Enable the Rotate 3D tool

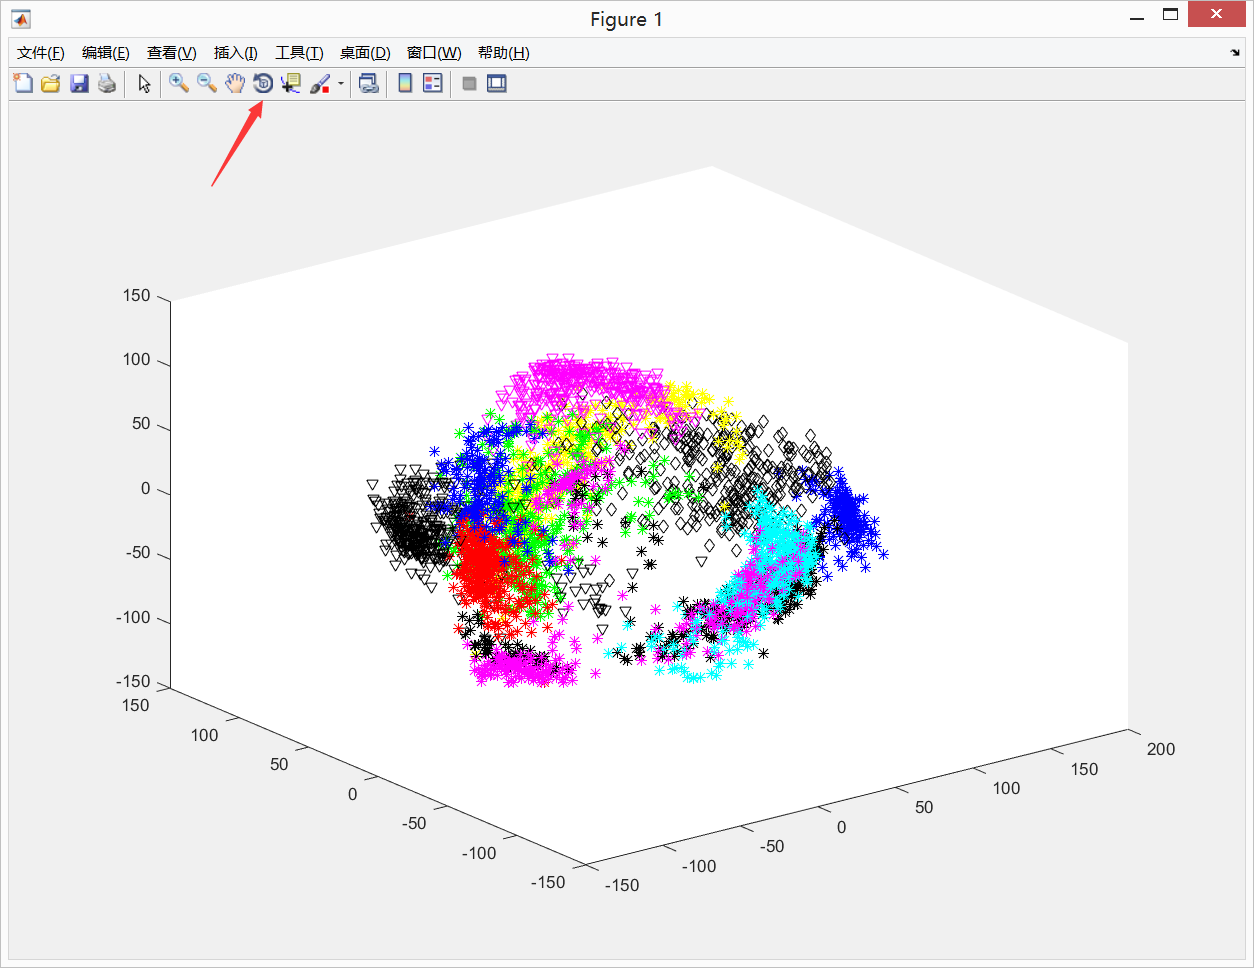pos(263,84)
